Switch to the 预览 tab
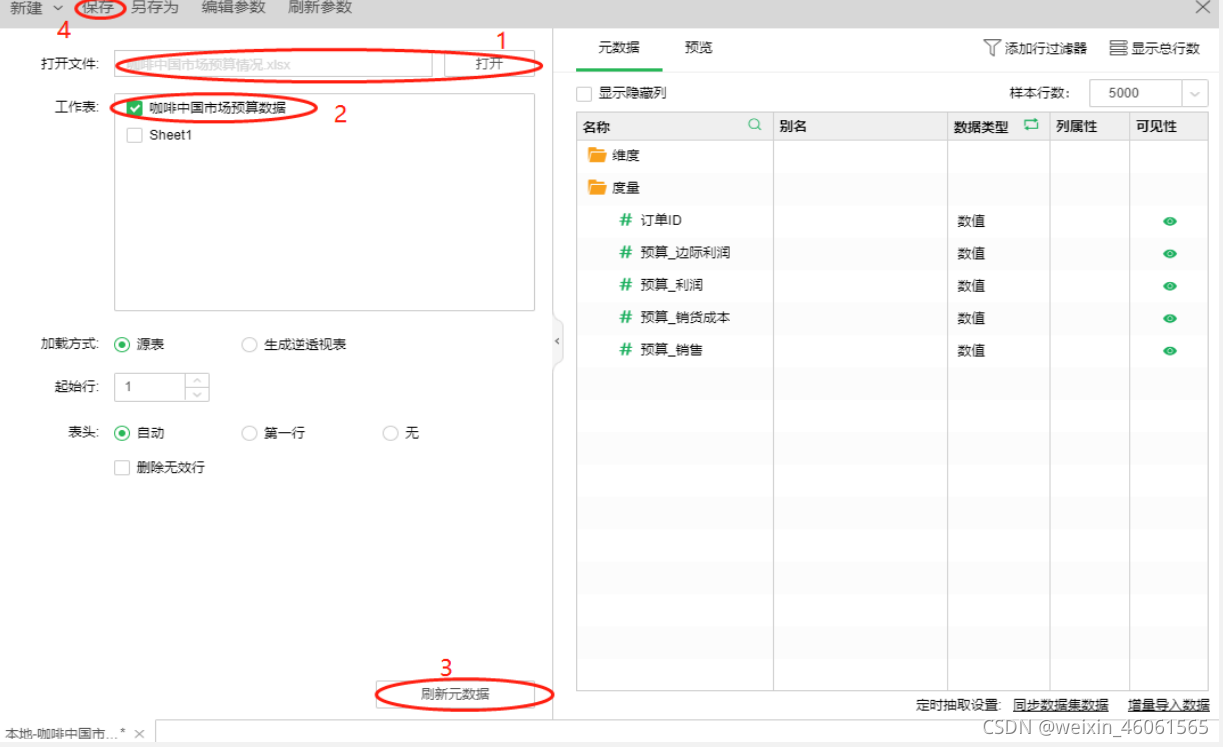The height and width of the screenshot is (747, 1223). click(x=699, y=47)
